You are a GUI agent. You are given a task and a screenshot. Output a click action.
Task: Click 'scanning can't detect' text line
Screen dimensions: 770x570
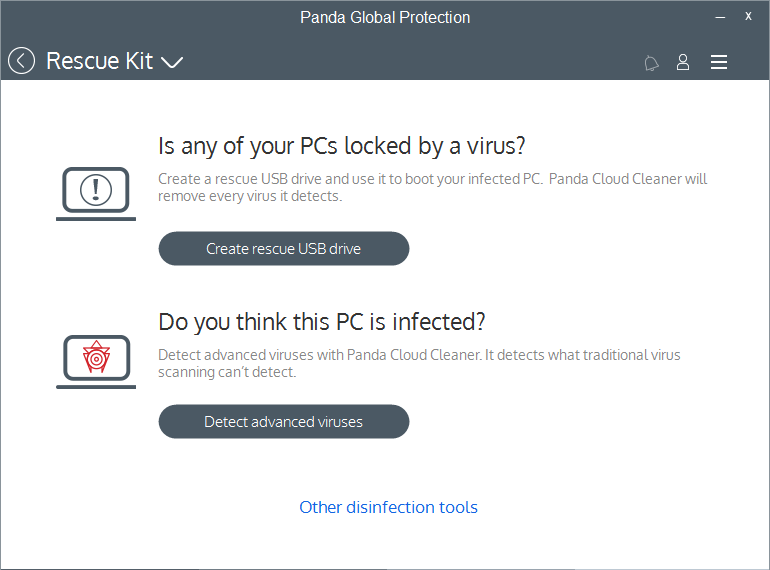point(227,372)
